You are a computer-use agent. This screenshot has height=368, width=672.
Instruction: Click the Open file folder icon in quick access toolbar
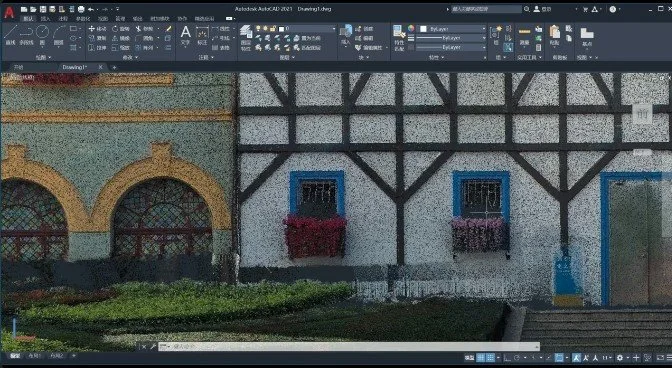[x=33, y=9]
